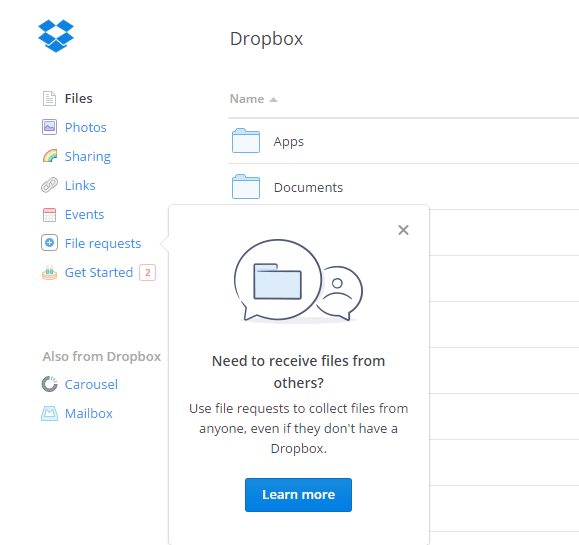Click the Links chain icon
579x545 pixels.
coord(49,185)
